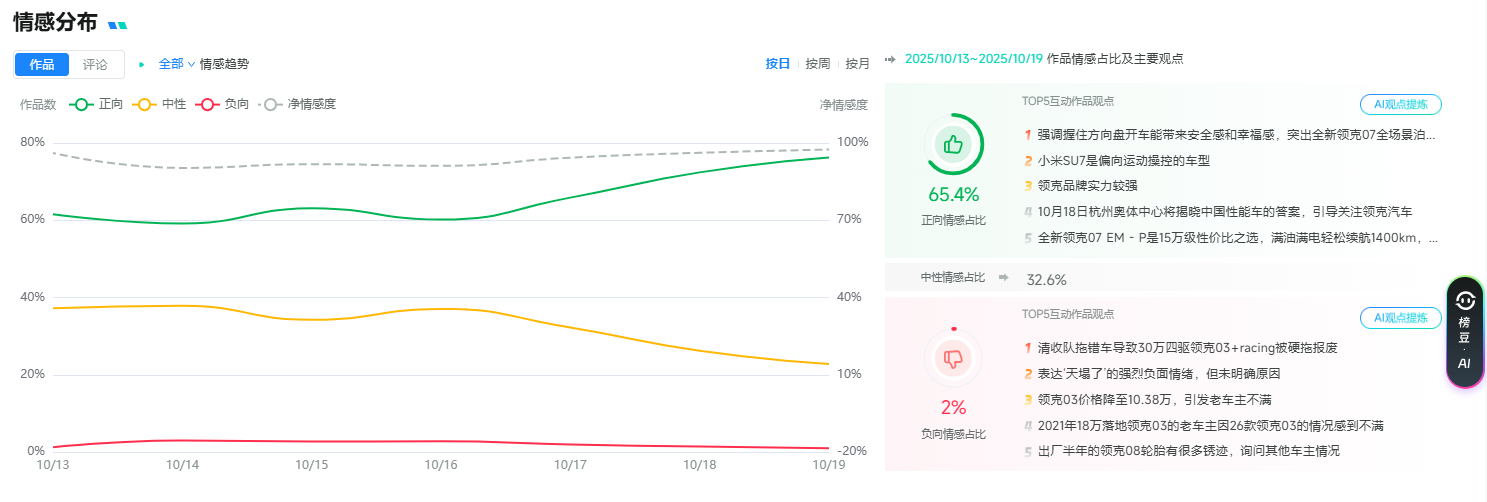
Task: Click the small teal triangle before 全部
Action: pos(142,64)
